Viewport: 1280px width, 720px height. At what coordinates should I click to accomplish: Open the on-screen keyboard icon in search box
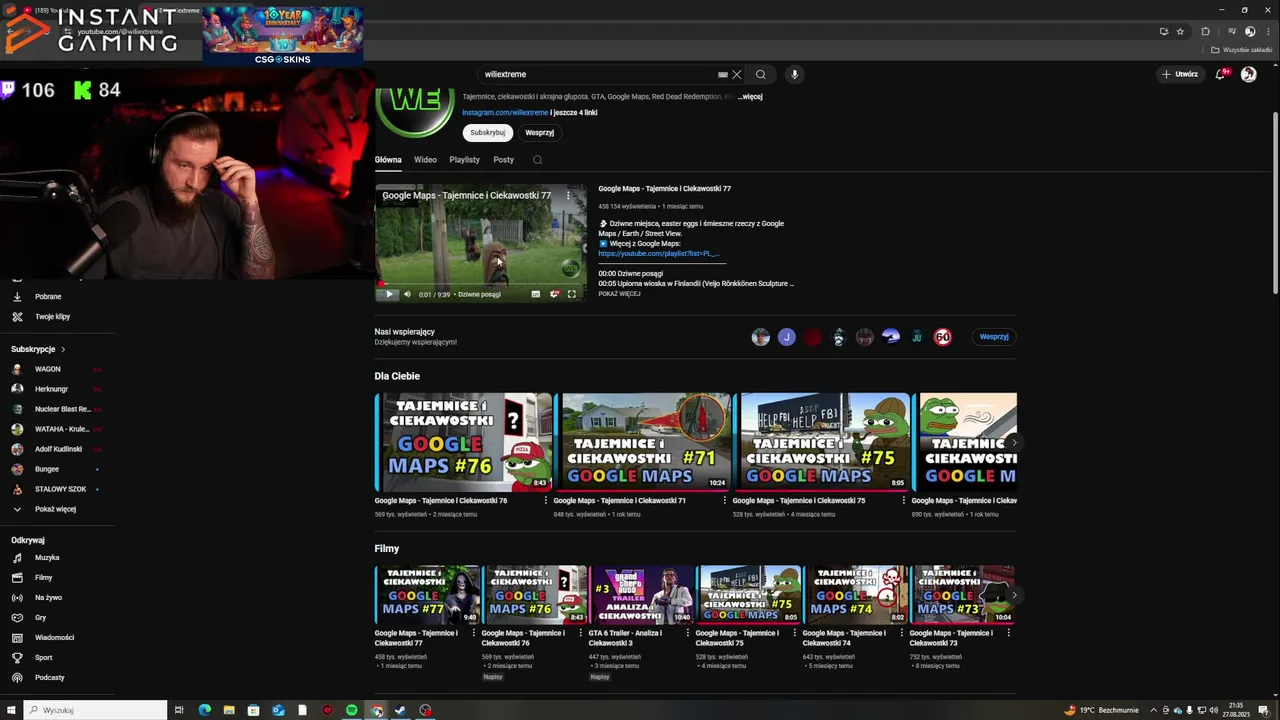point(723,74)
